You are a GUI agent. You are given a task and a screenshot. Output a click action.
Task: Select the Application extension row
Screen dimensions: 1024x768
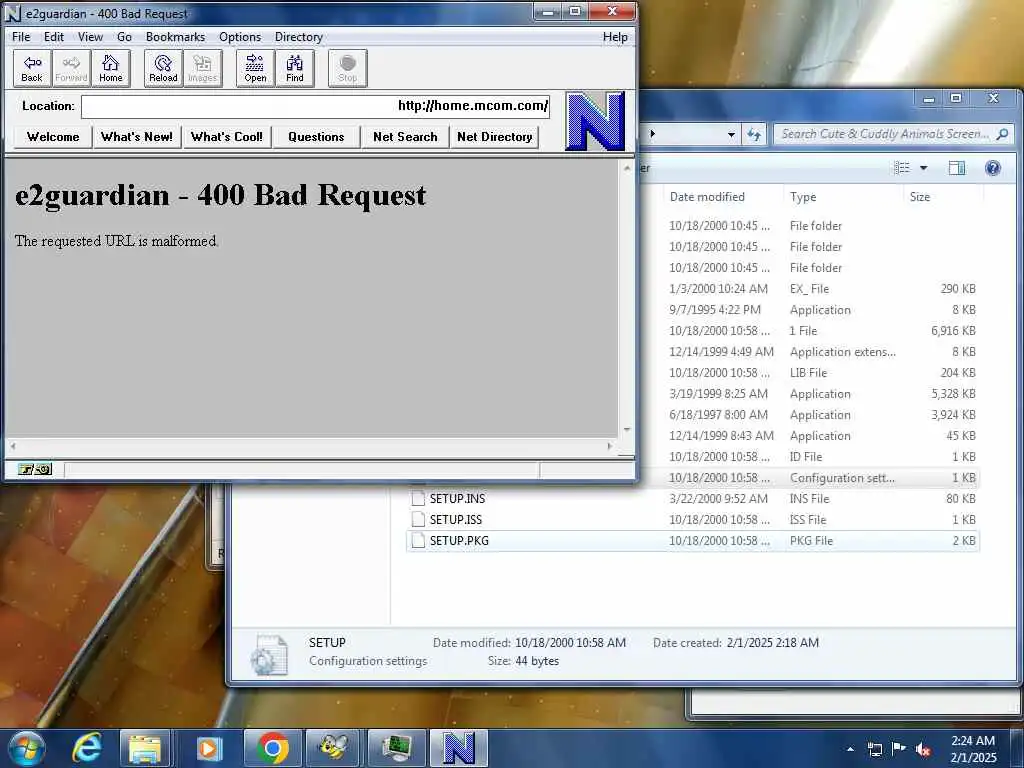808,352
